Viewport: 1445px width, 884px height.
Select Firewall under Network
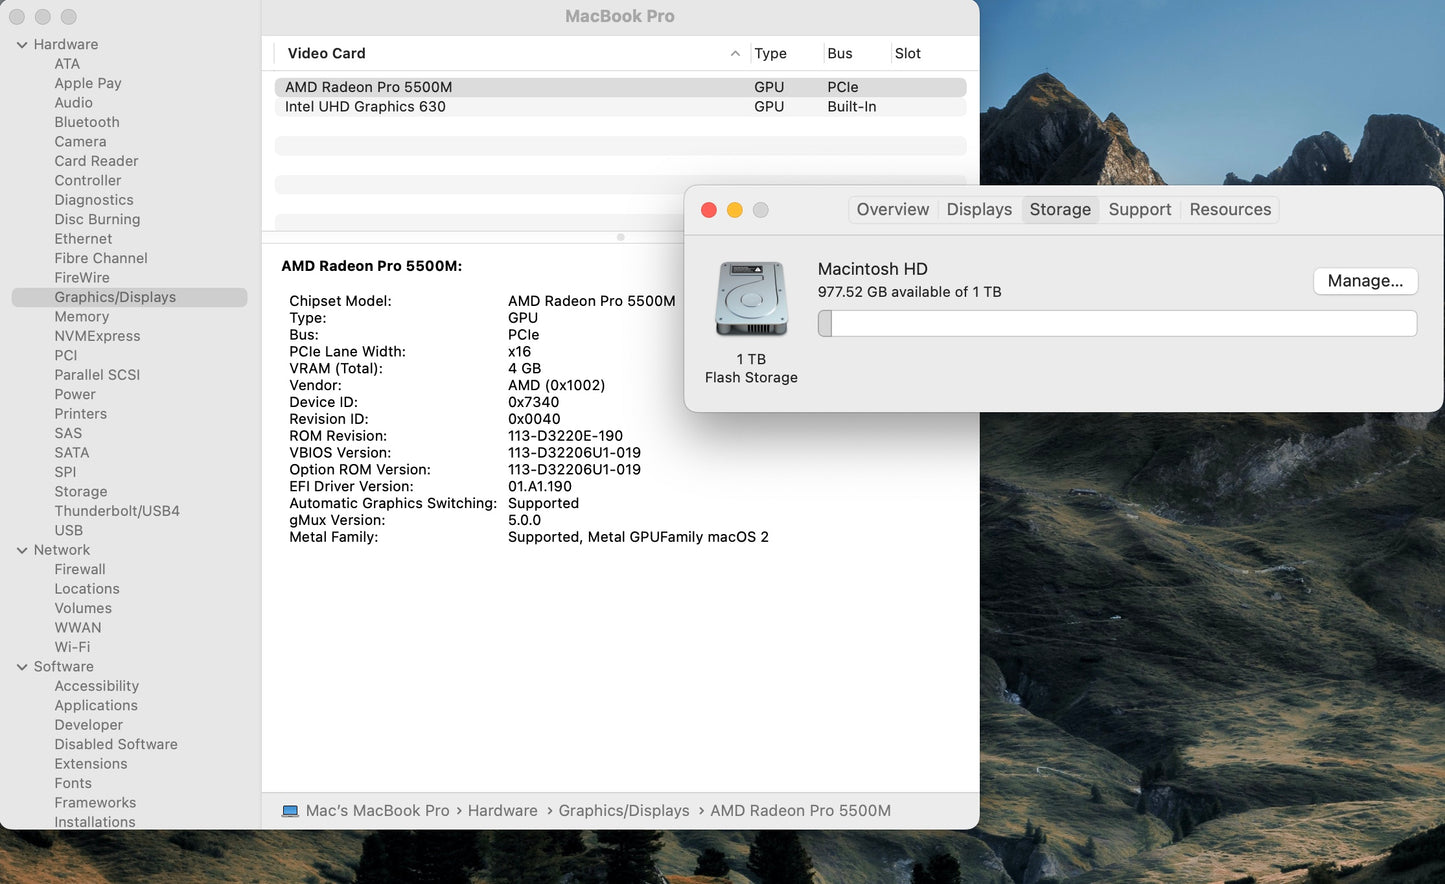[x=80, y=570]
